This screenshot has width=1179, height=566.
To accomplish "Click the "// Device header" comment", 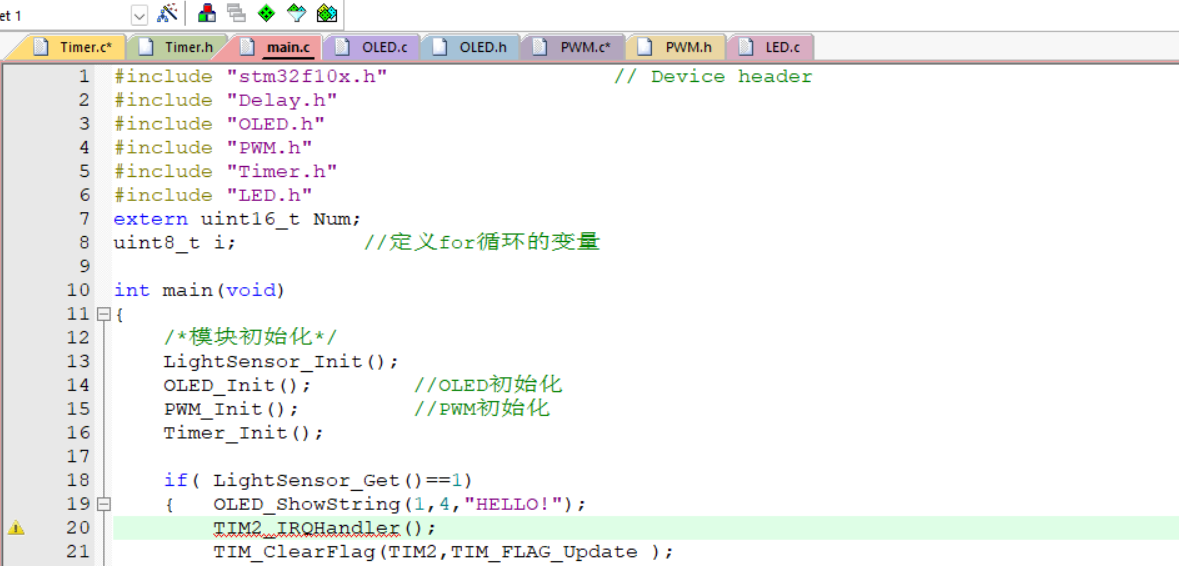I will [x=713, y=77].
